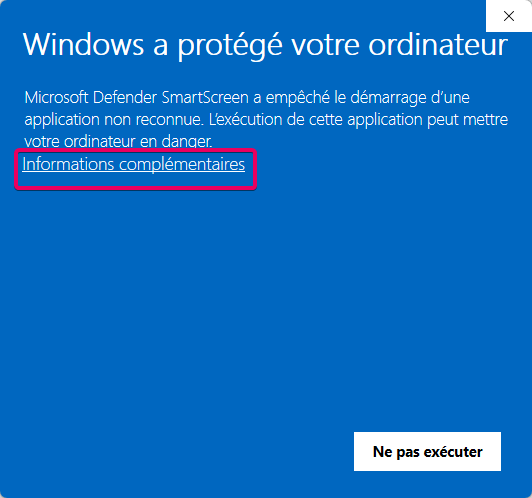The width and height of the screenshot is (532, 498).
Task: Close the SmartScreen dialog with the X
Action: pos(509,16)
